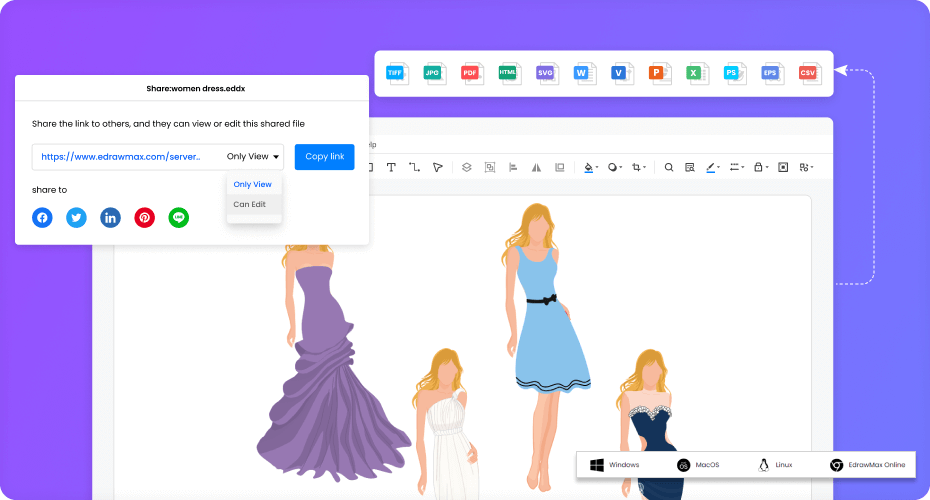Choose Only View in permission list
Screen dimensions: 930x500
(253, 184)
